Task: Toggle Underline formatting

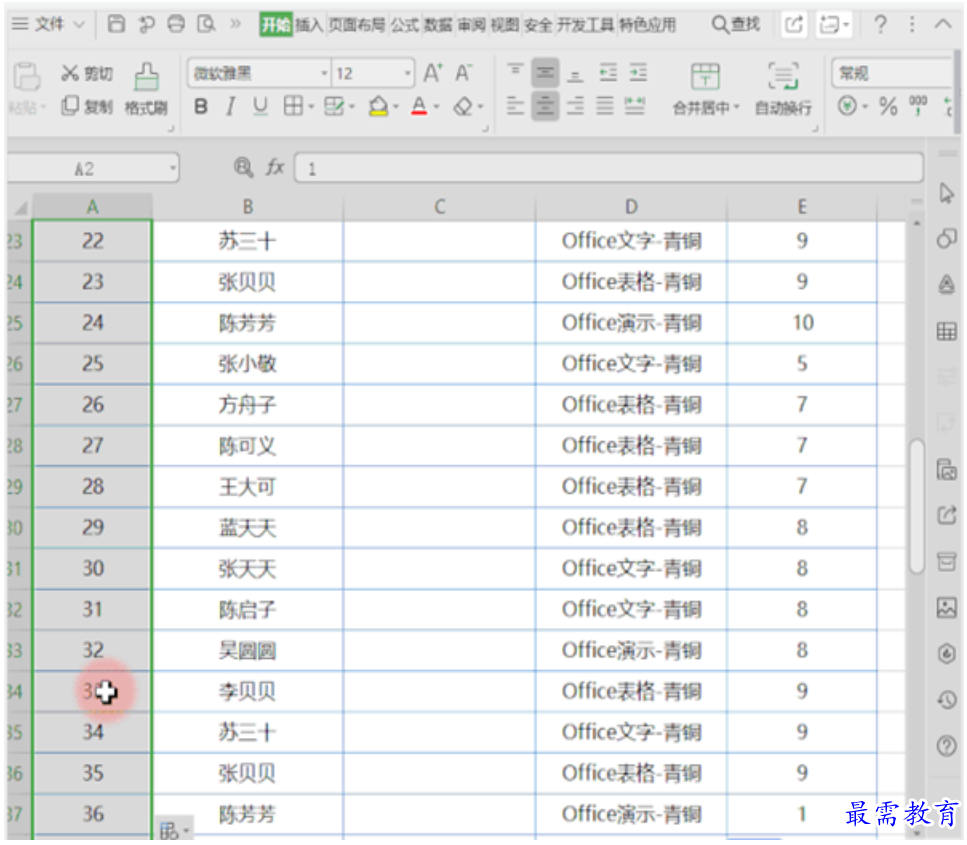Action: tap(260, 107)
